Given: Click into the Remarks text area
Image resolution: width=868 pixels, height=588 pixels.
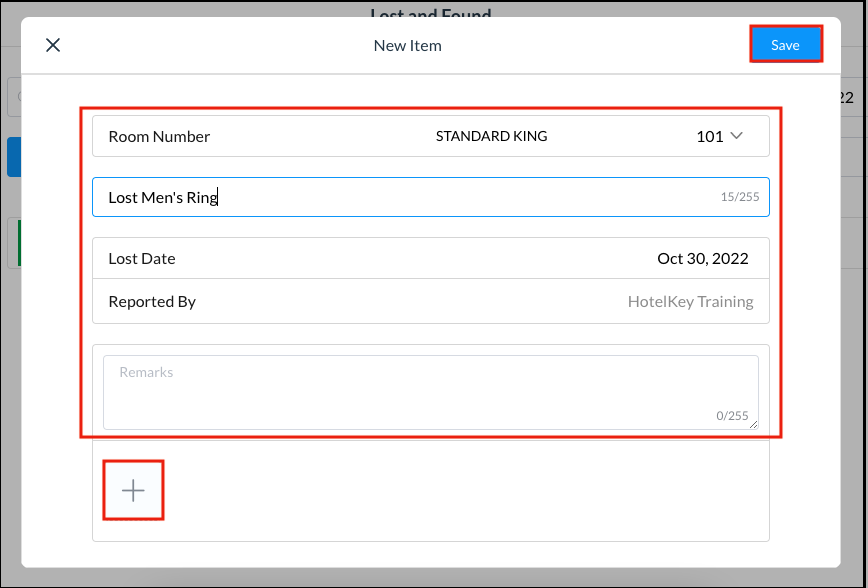Looking at the screenshot, I should pos(430,392).
